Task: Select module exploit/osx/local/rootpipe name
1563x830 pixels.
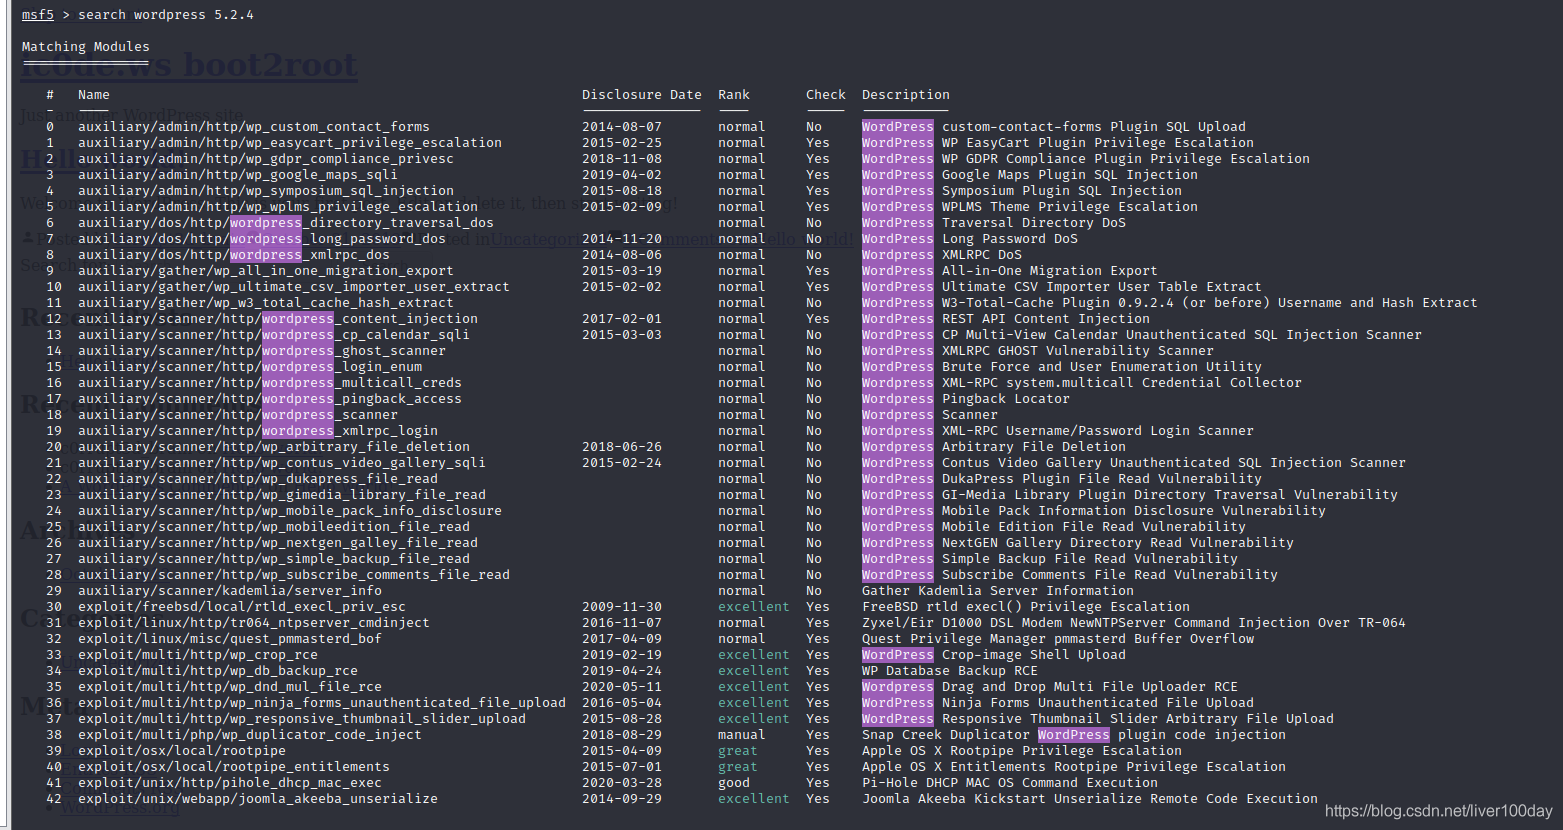Action: pos(182,751)
